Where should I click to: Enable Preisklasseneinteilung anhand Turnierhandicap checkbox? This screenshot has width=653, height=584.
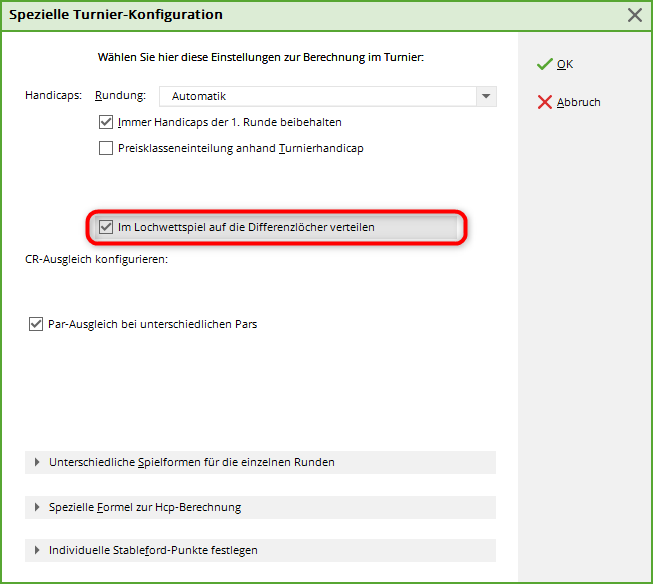[x=107, y=149]
